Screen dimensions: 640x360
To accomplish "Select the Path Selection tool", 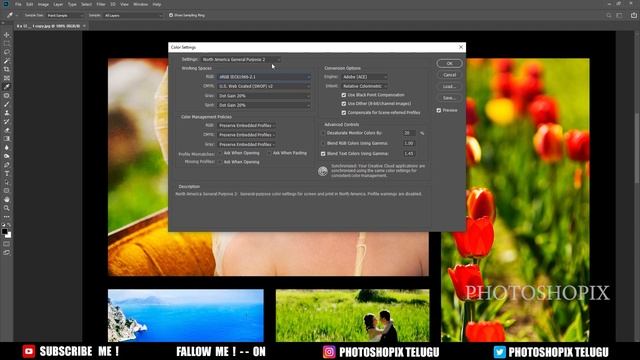I will [x=7, y=182].
